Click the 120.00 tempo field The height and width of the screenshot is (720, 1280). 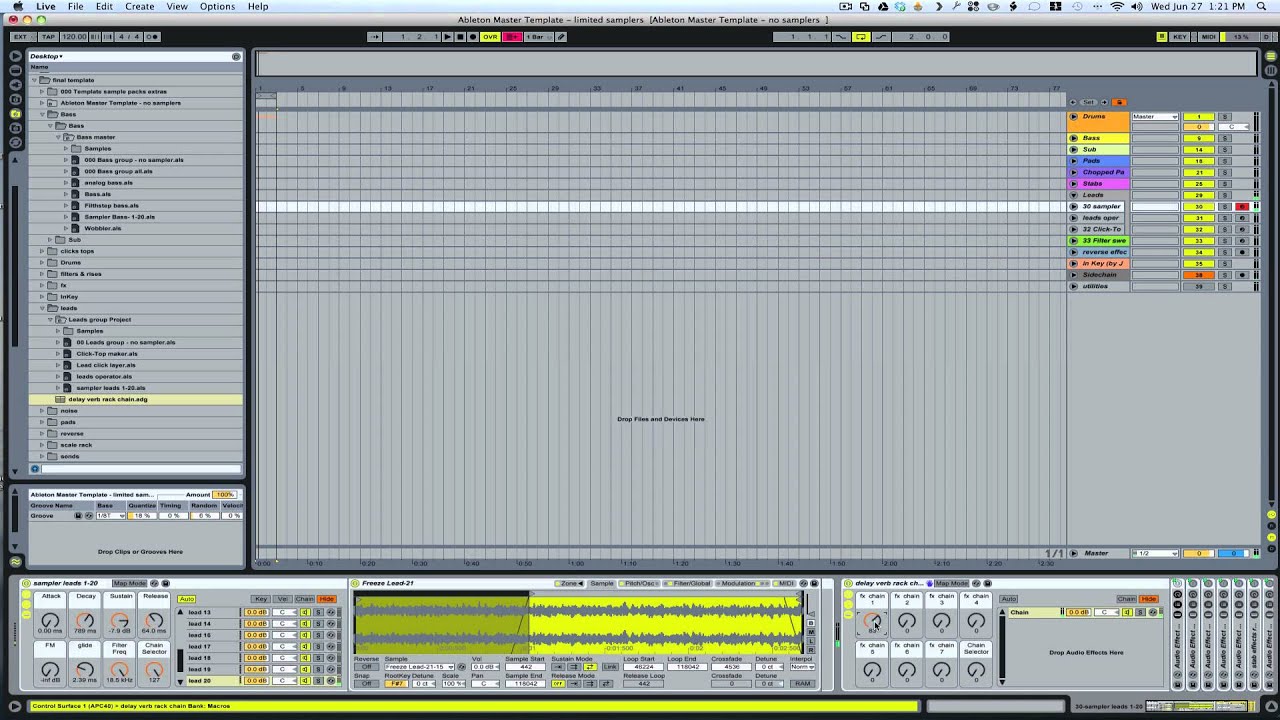tap(74, 37)
